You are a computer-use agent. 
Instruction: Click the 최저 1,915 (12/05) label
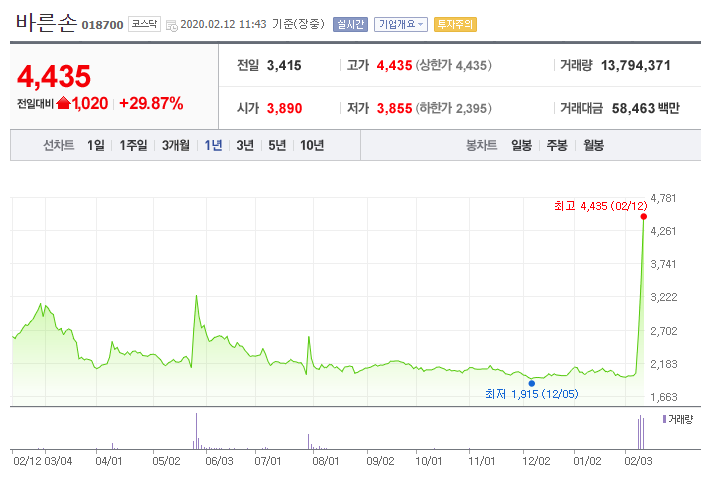point(532,394)
